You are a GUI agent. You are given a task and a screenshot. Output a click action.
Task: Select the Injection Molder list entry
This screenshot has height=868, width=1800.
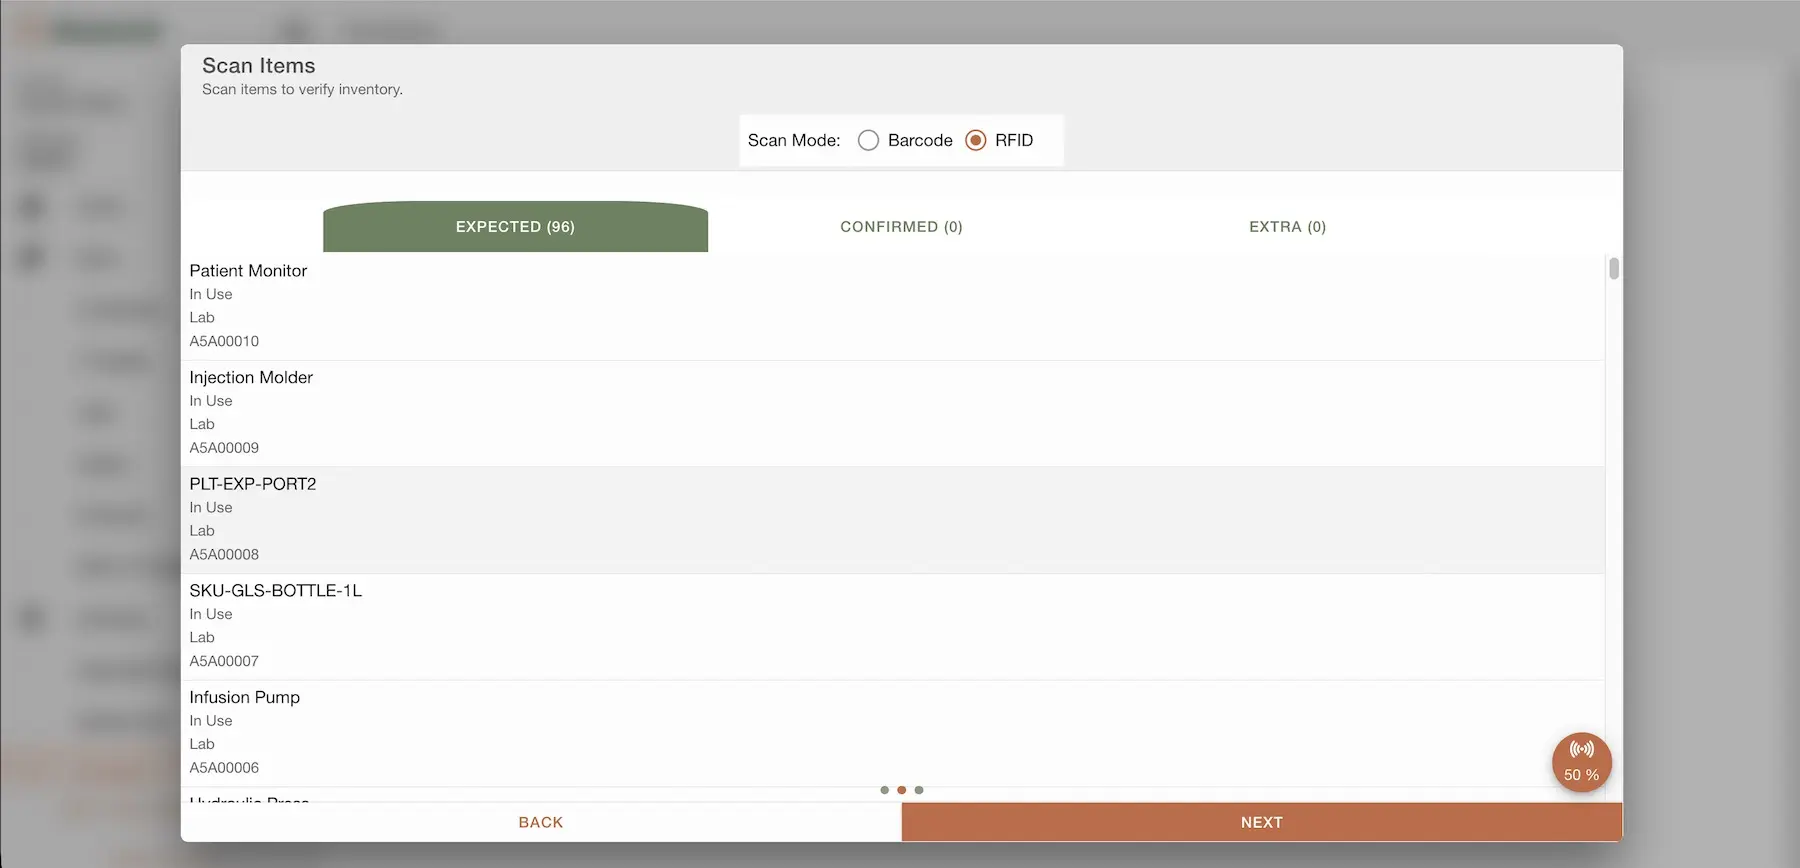point(251,378)
